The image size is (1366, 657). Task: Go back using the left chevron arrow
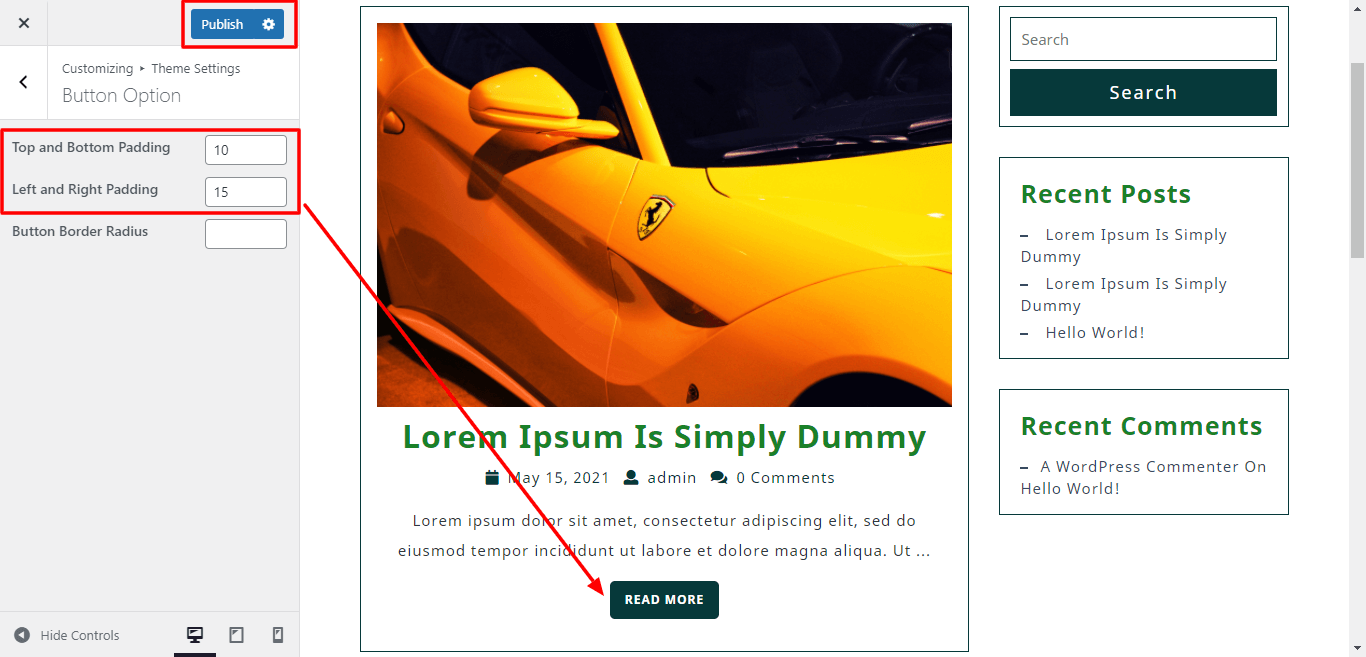(24, 82)
